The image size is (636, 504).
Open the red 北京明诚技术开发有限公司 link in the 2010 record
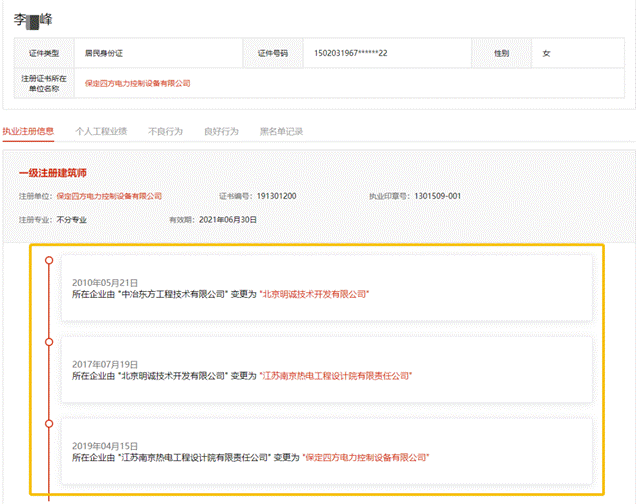coord(315,294)
